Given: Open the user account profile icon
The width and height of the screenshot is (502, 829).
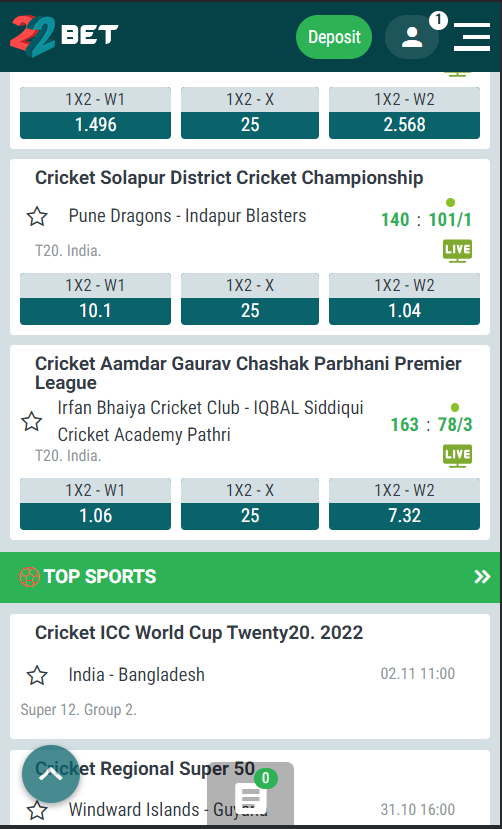Looking at the screenshot, I should point(412,37).
